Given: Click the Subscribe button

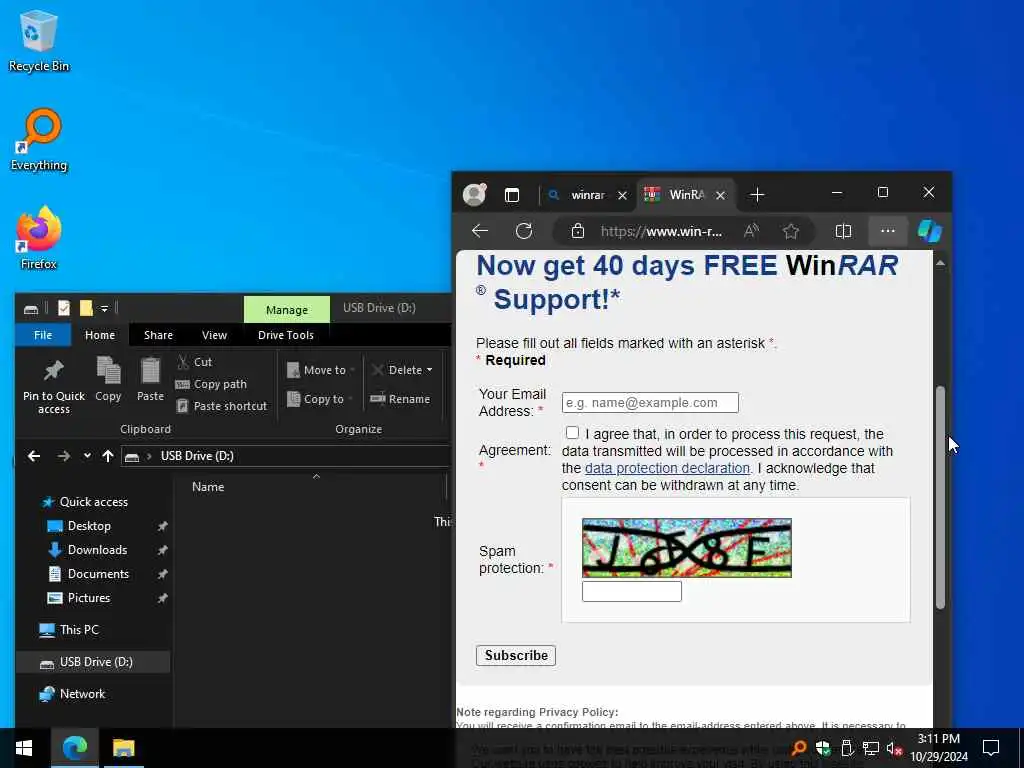Looking at the screenshot, I should click(516, 655).
